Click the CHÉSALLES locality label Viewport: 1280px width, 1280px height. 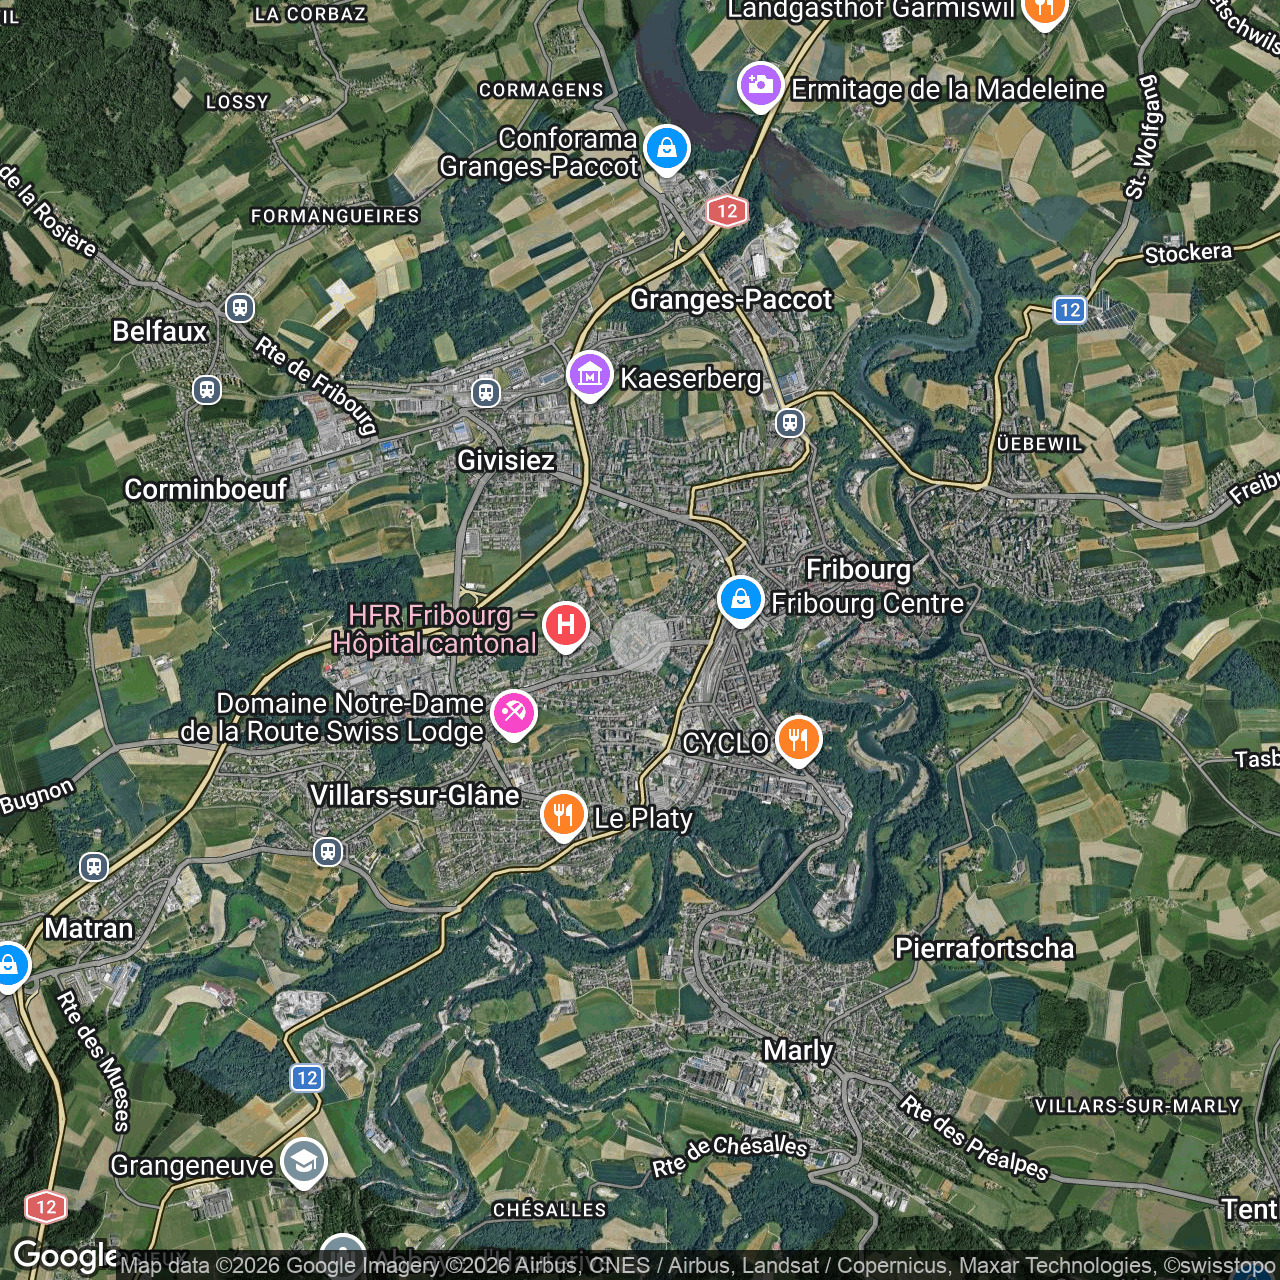tap(550, 1209)
